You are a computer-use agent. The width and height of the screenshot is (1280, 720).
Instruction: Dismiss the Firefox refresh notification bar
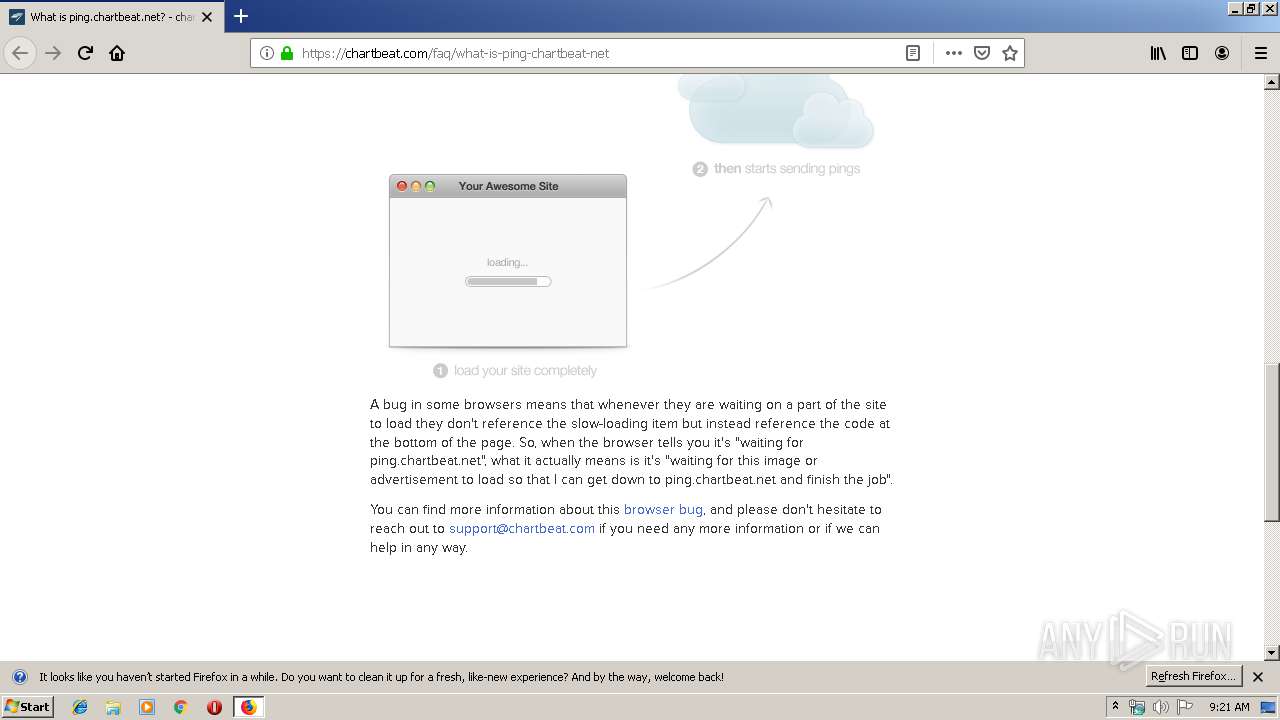1258,677
